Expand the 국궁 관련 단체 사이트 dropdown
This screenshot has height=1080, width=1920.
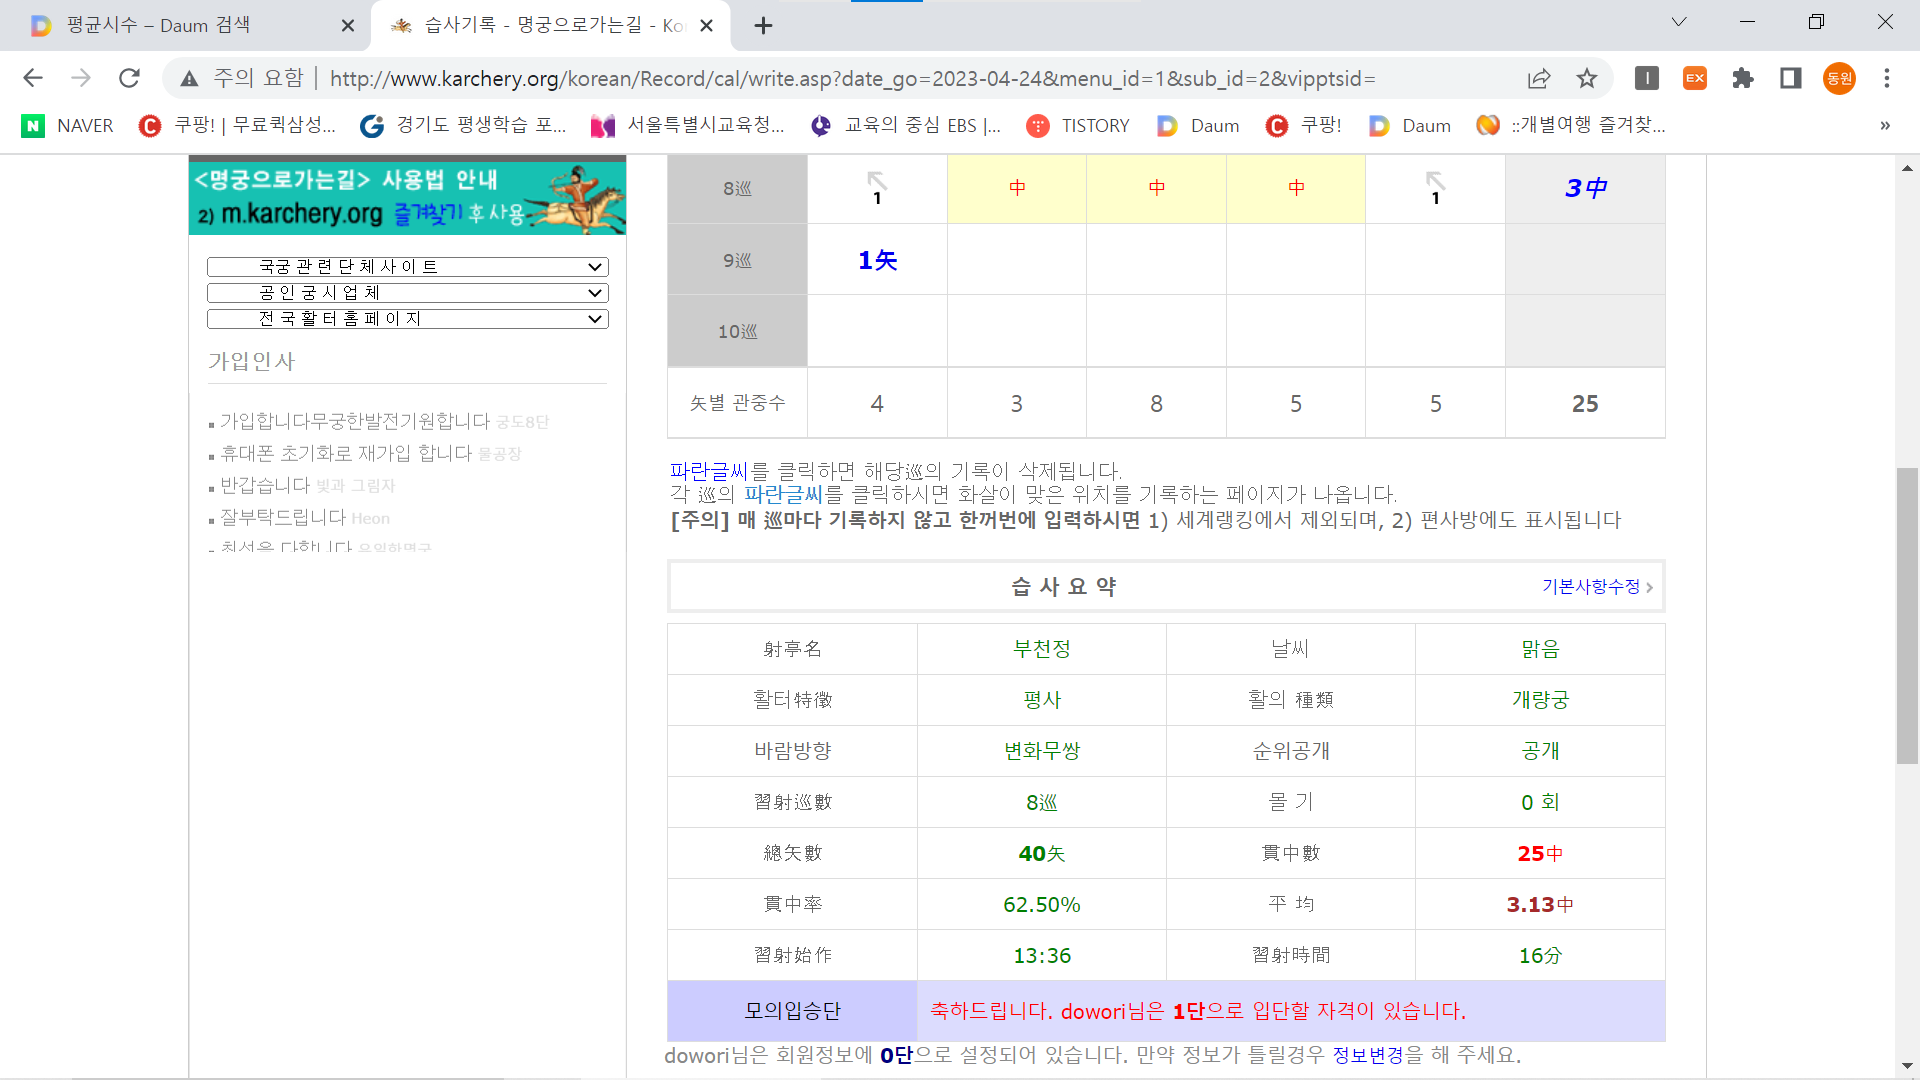[407, 267]
